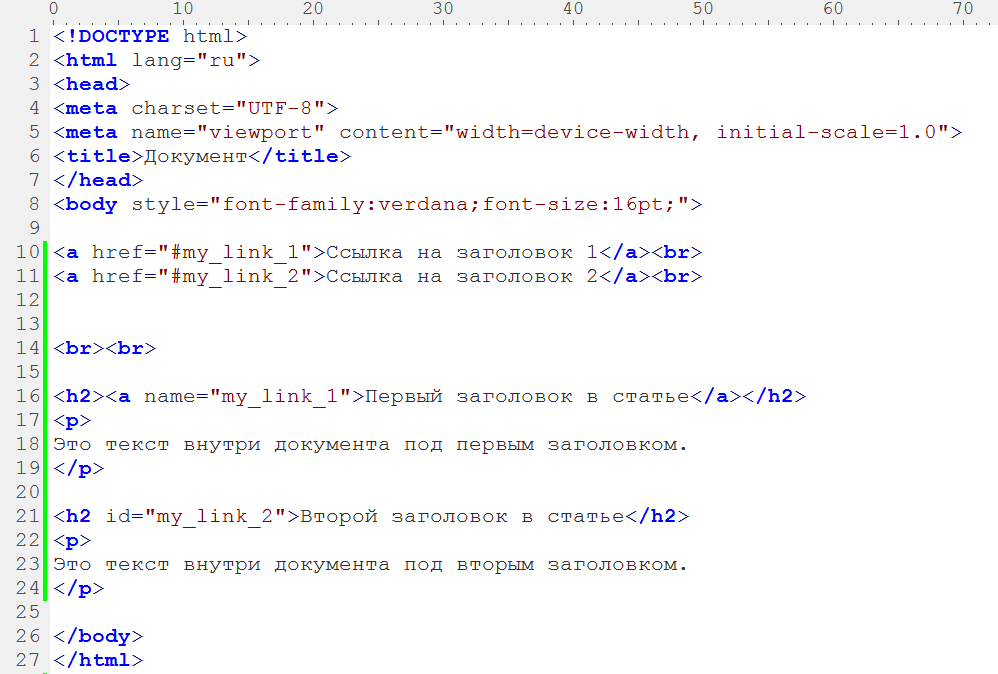Click the initial-scale=1.0 content text

tap(827, 132)
